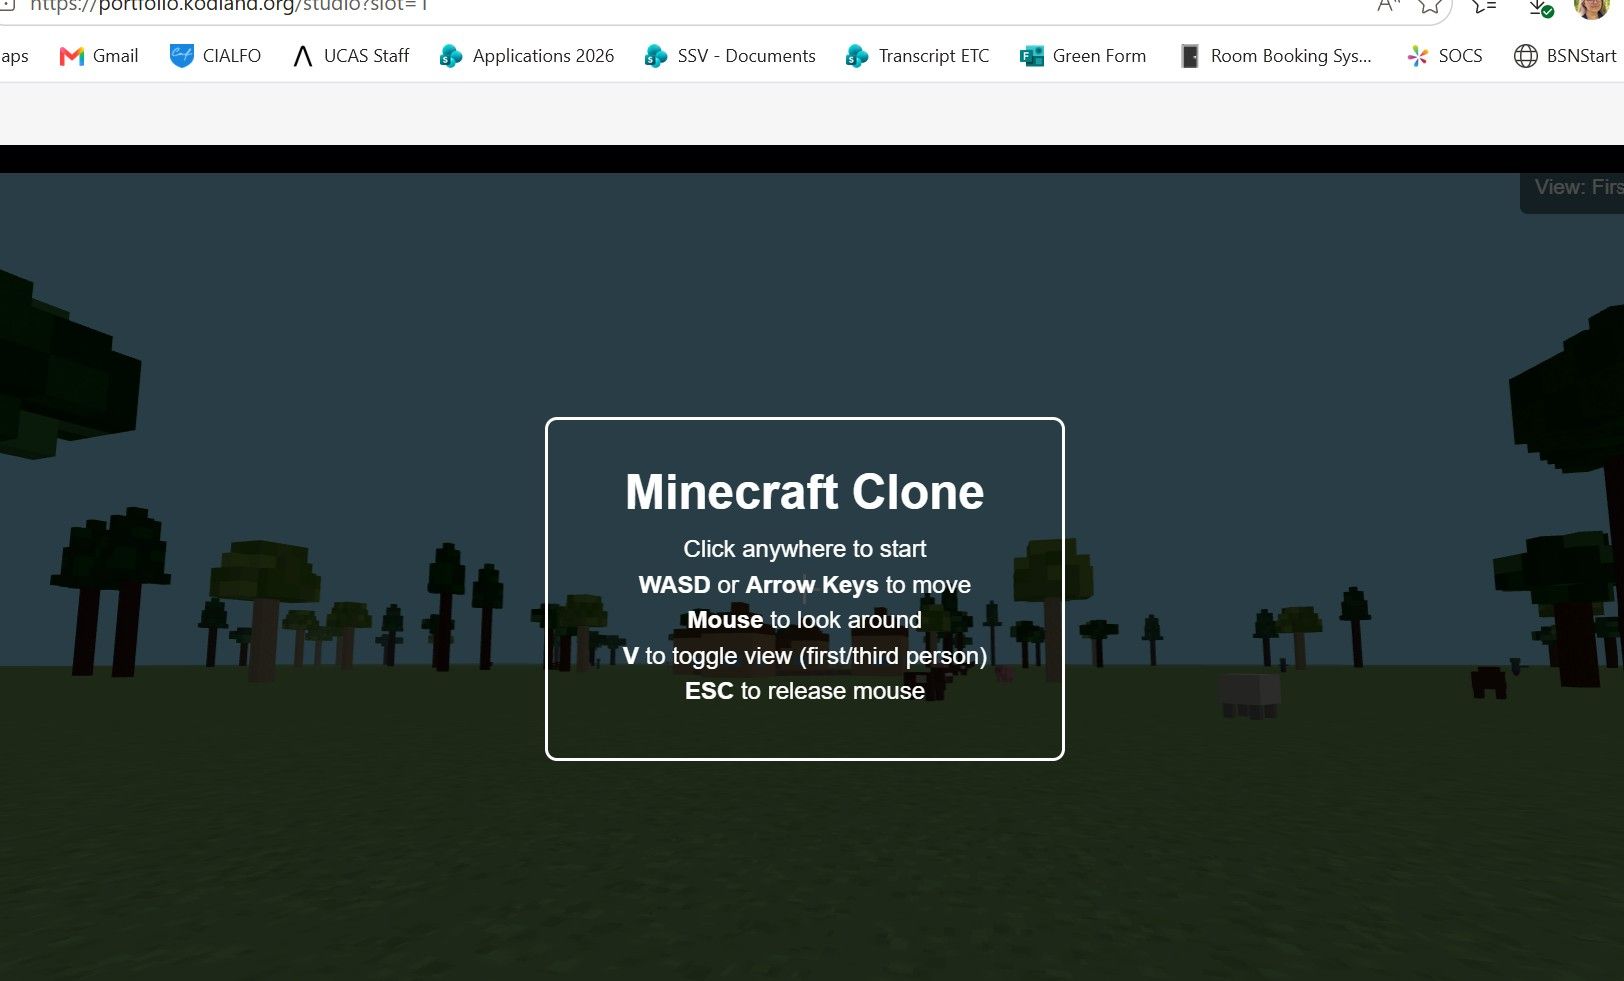Click the downloads icon with green checkmark

tap(1540, 7)
